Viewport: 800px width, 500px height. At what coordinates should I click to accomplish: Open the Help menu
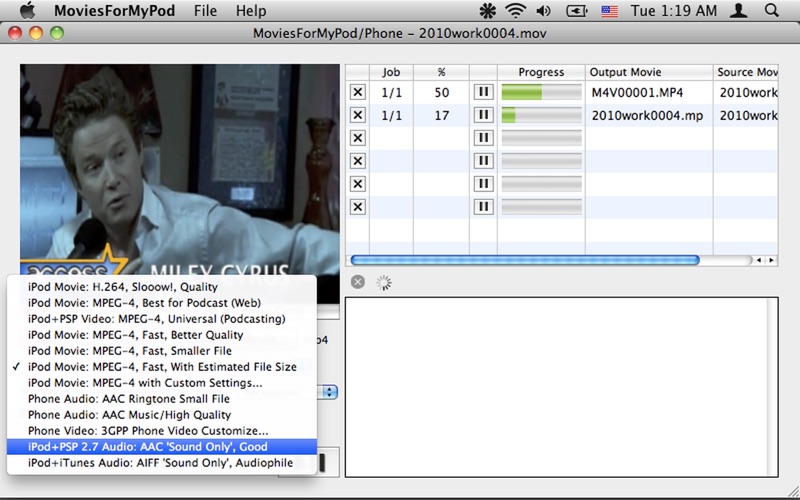tap(251, 11)
